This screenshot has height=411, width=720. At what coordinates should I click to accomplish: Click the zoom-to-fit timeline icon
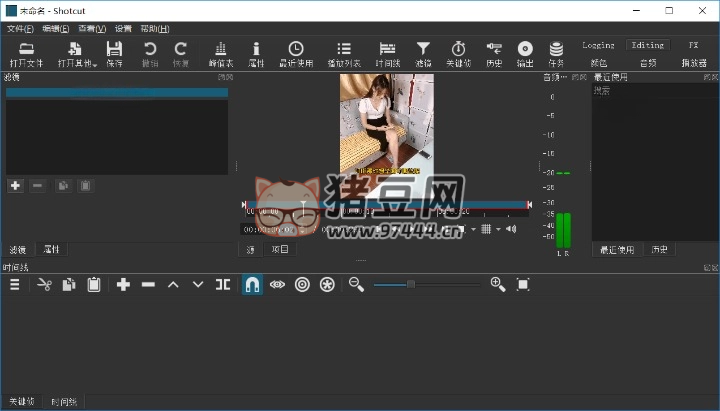[523, 285]
